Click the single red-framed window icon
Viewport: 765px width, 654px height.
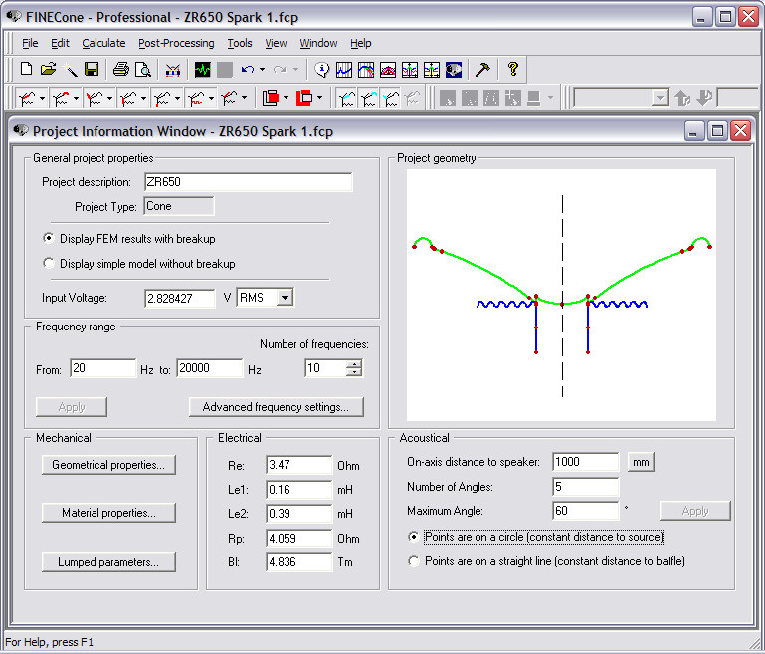[304, 98]
